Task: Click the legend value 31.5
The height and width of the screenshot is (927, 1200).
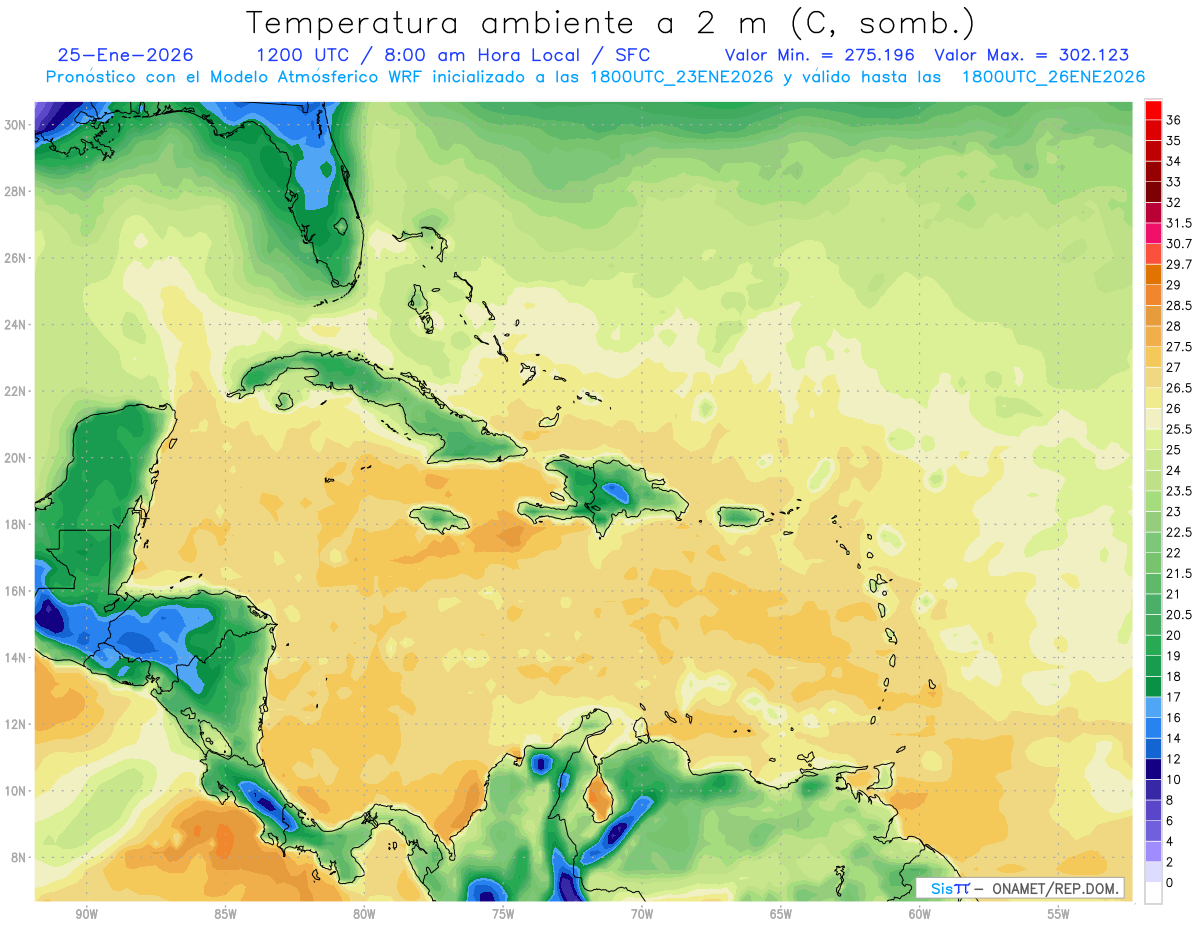Action: (x=1179, y=223)
